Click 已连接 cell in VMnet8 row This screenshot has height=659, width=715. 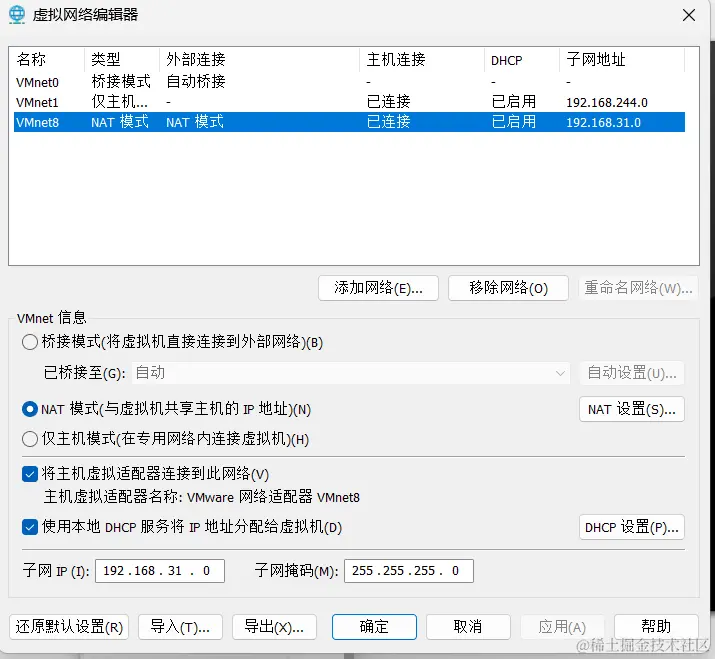(x=389, y=122)
